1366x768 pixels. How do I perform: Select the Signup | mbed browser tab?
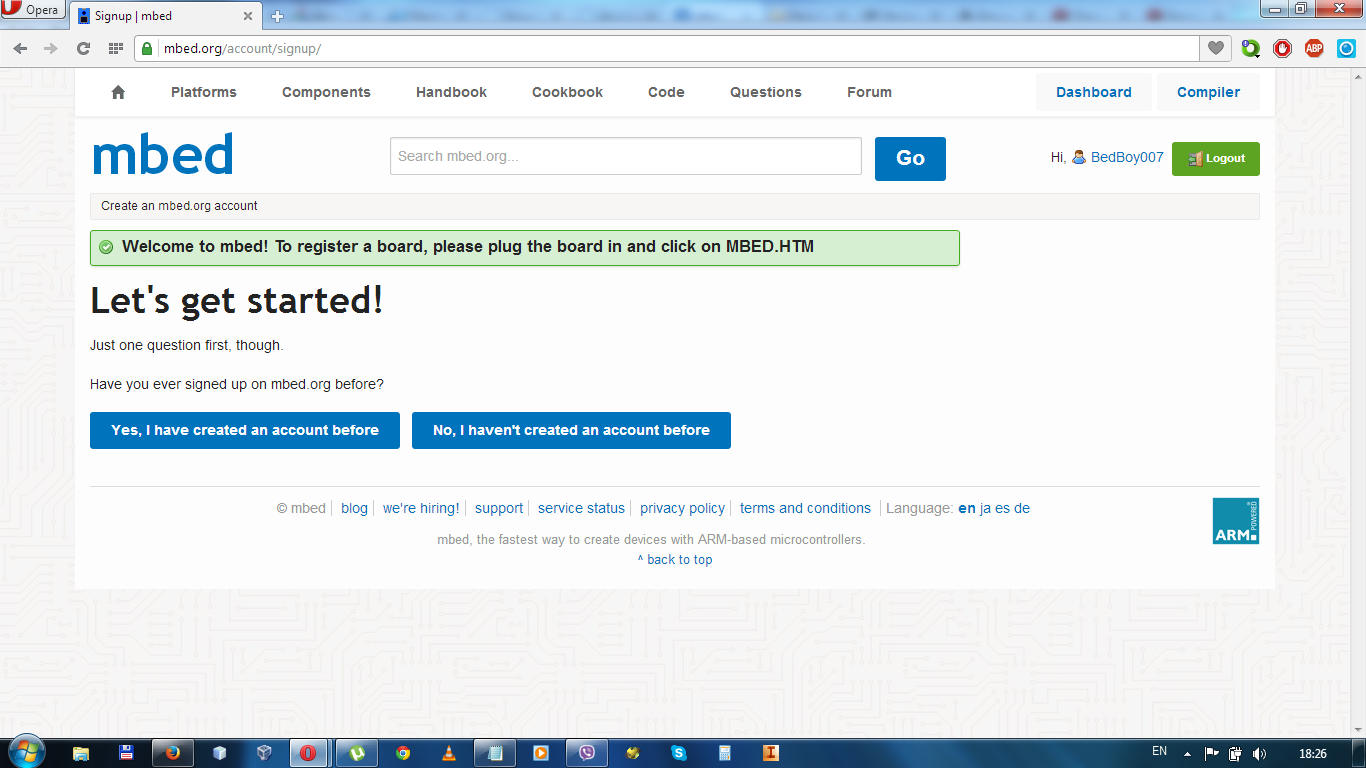165,16
